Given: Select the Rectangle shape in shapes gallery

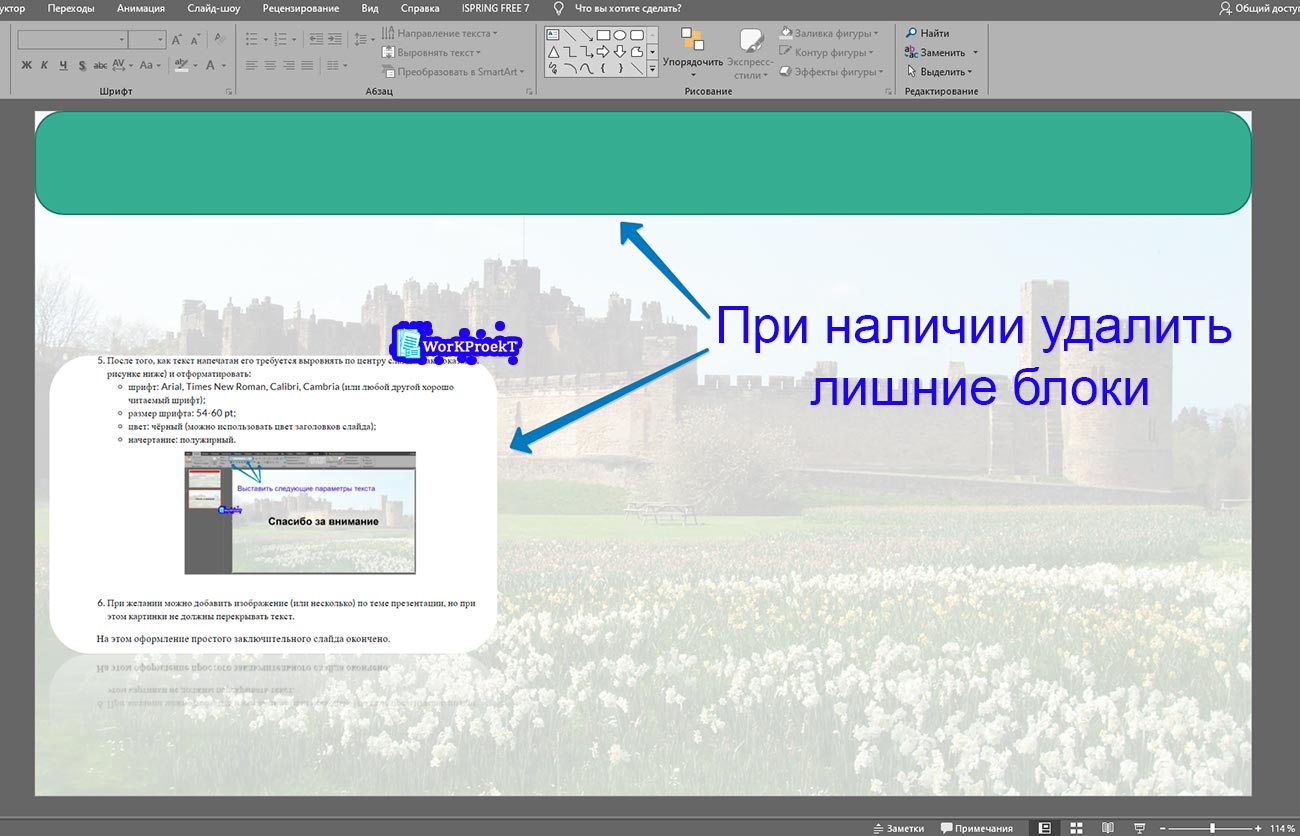Looking at the screenshot, I should tap(603, 35).
